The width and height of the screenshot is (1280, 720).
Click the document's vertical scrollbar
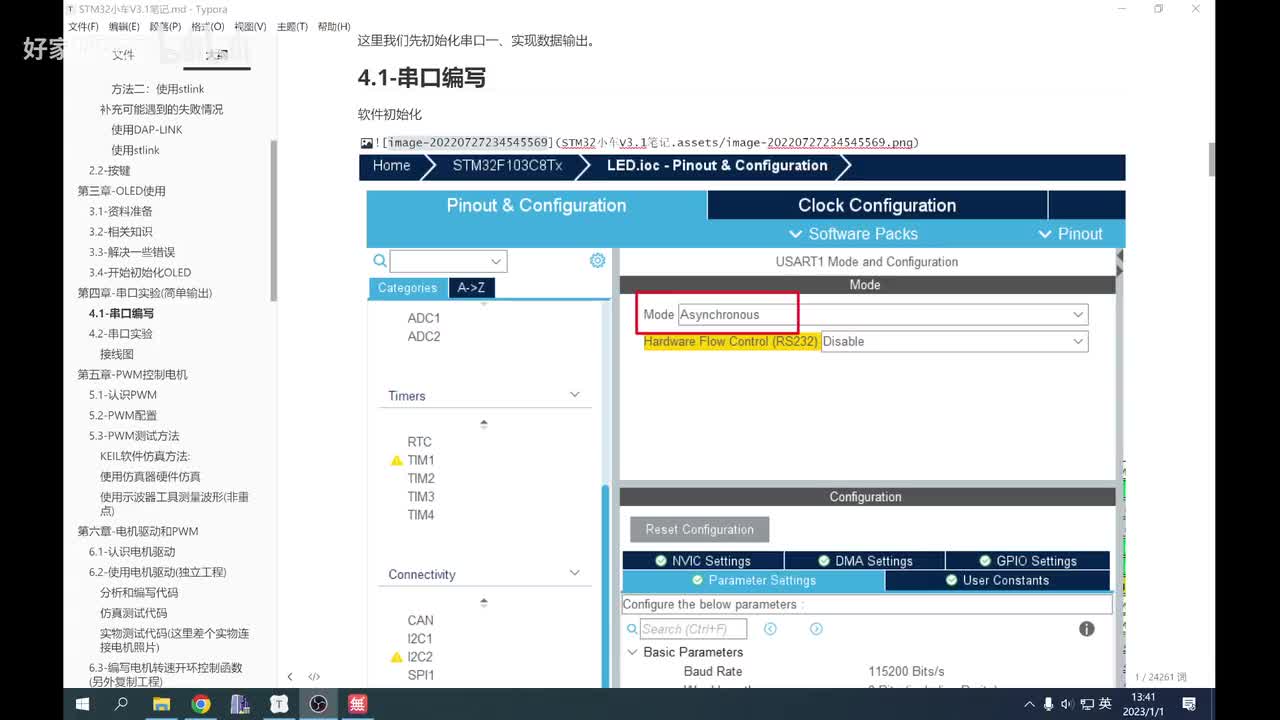(x=1212, y=158)
